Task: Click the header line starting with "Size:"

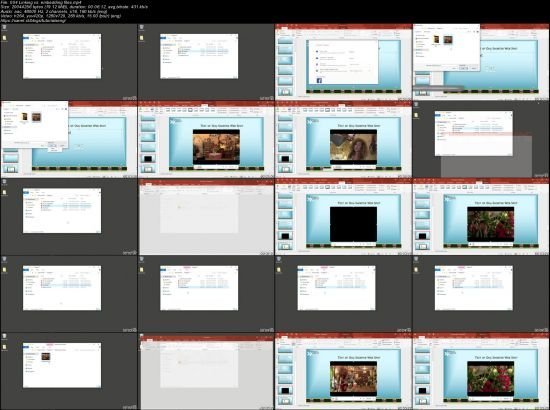Action: pos(74,7)
